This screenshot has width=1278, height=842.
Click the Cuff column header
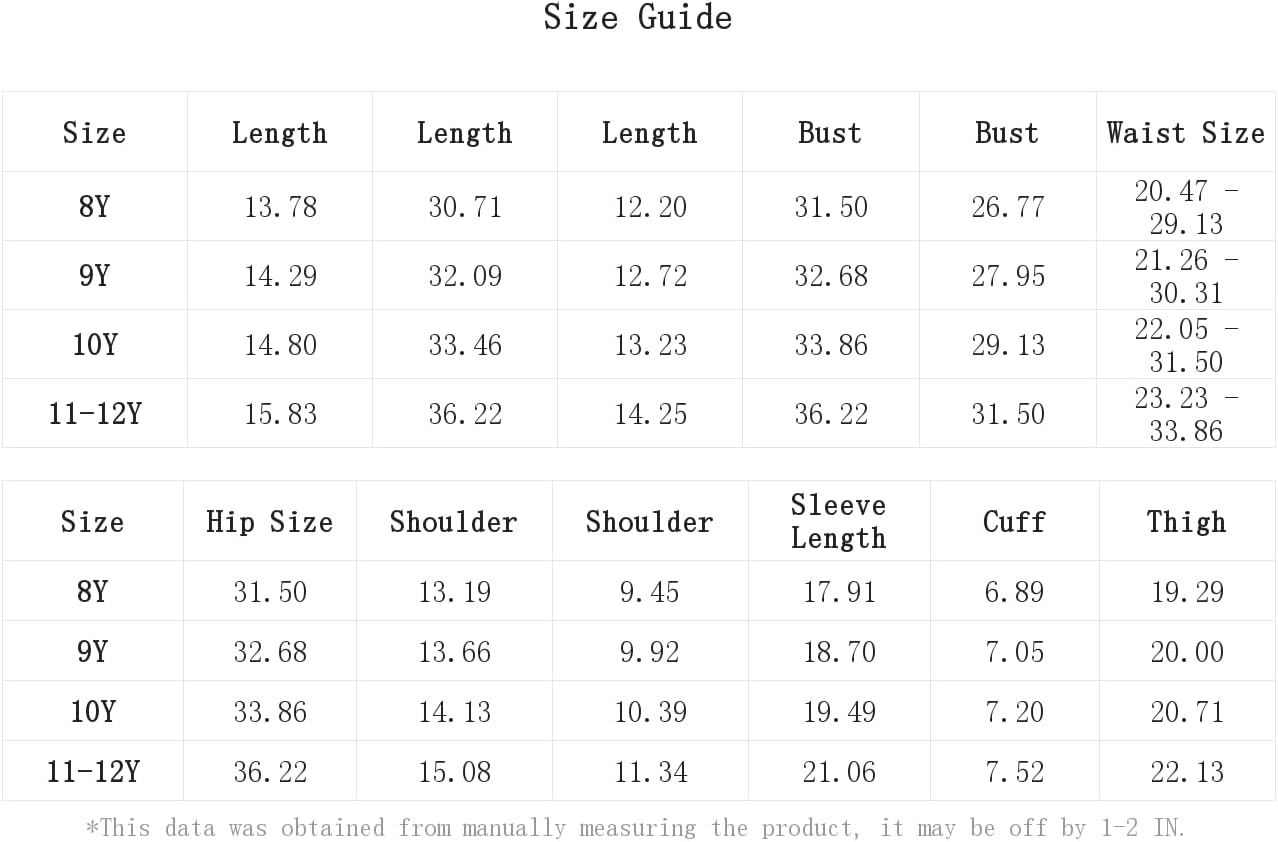[x=1014, y=522]
